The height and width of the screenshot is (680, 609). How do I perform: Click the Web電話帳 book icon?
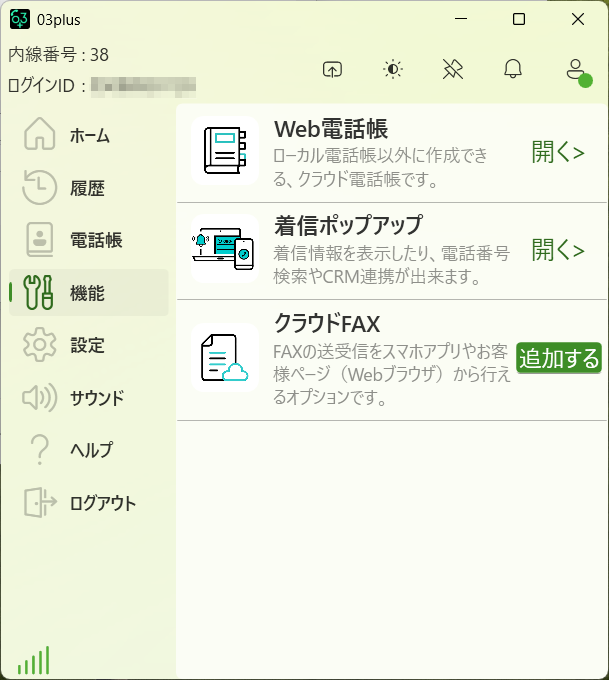coord(224,152)
